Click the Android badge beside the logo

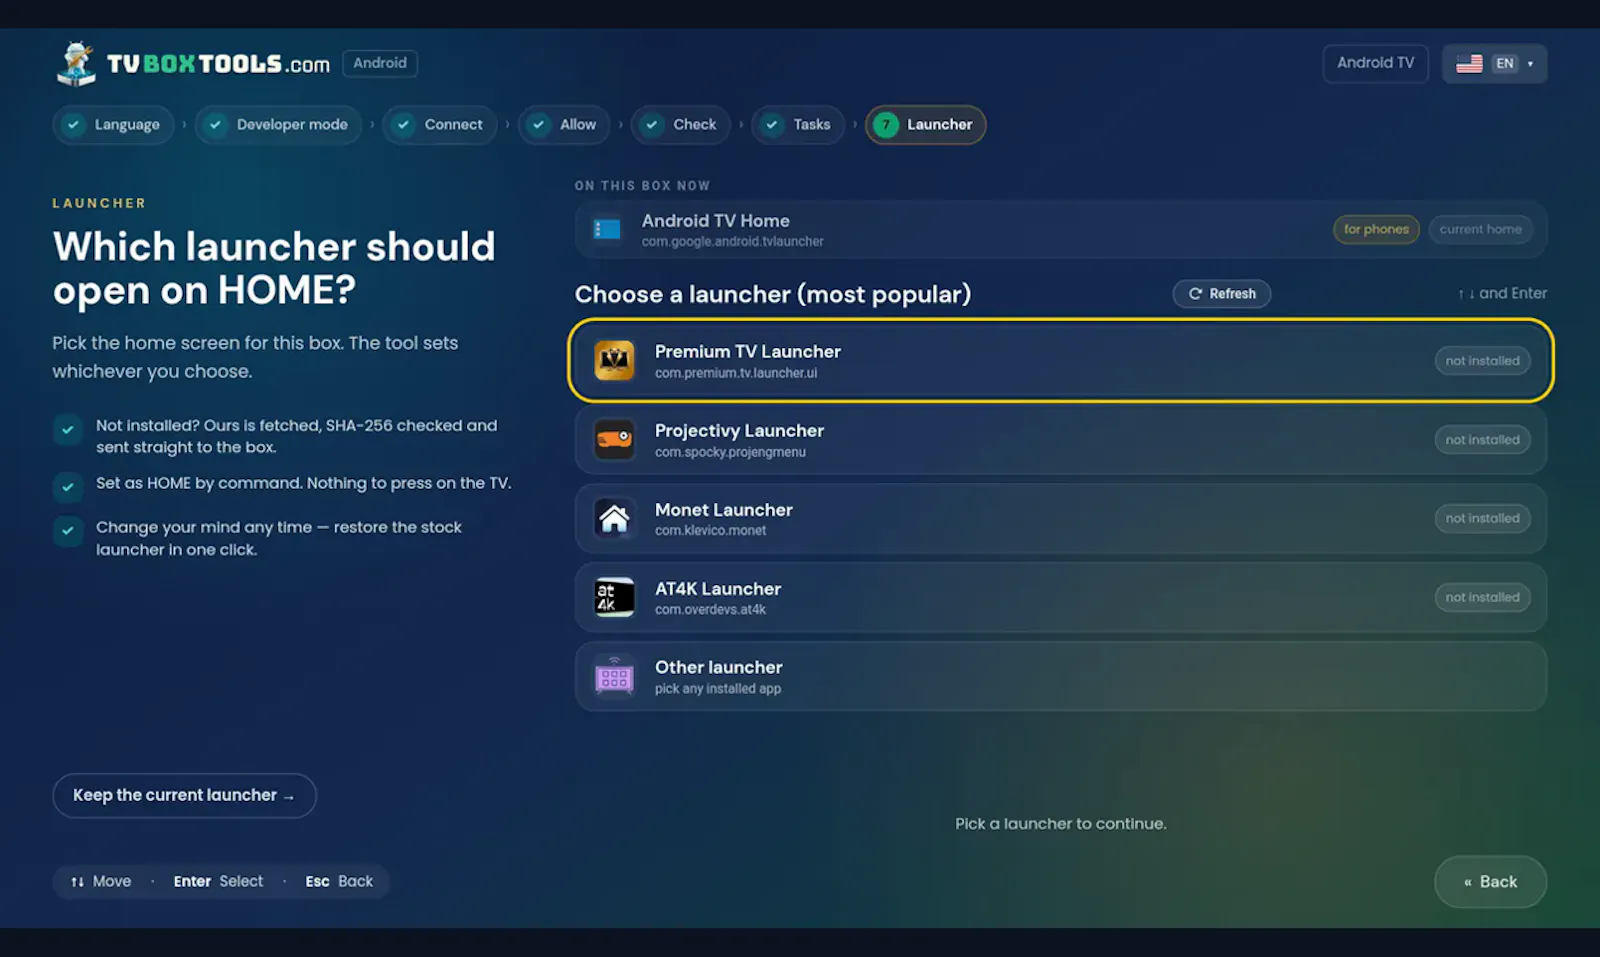[380, 63]
